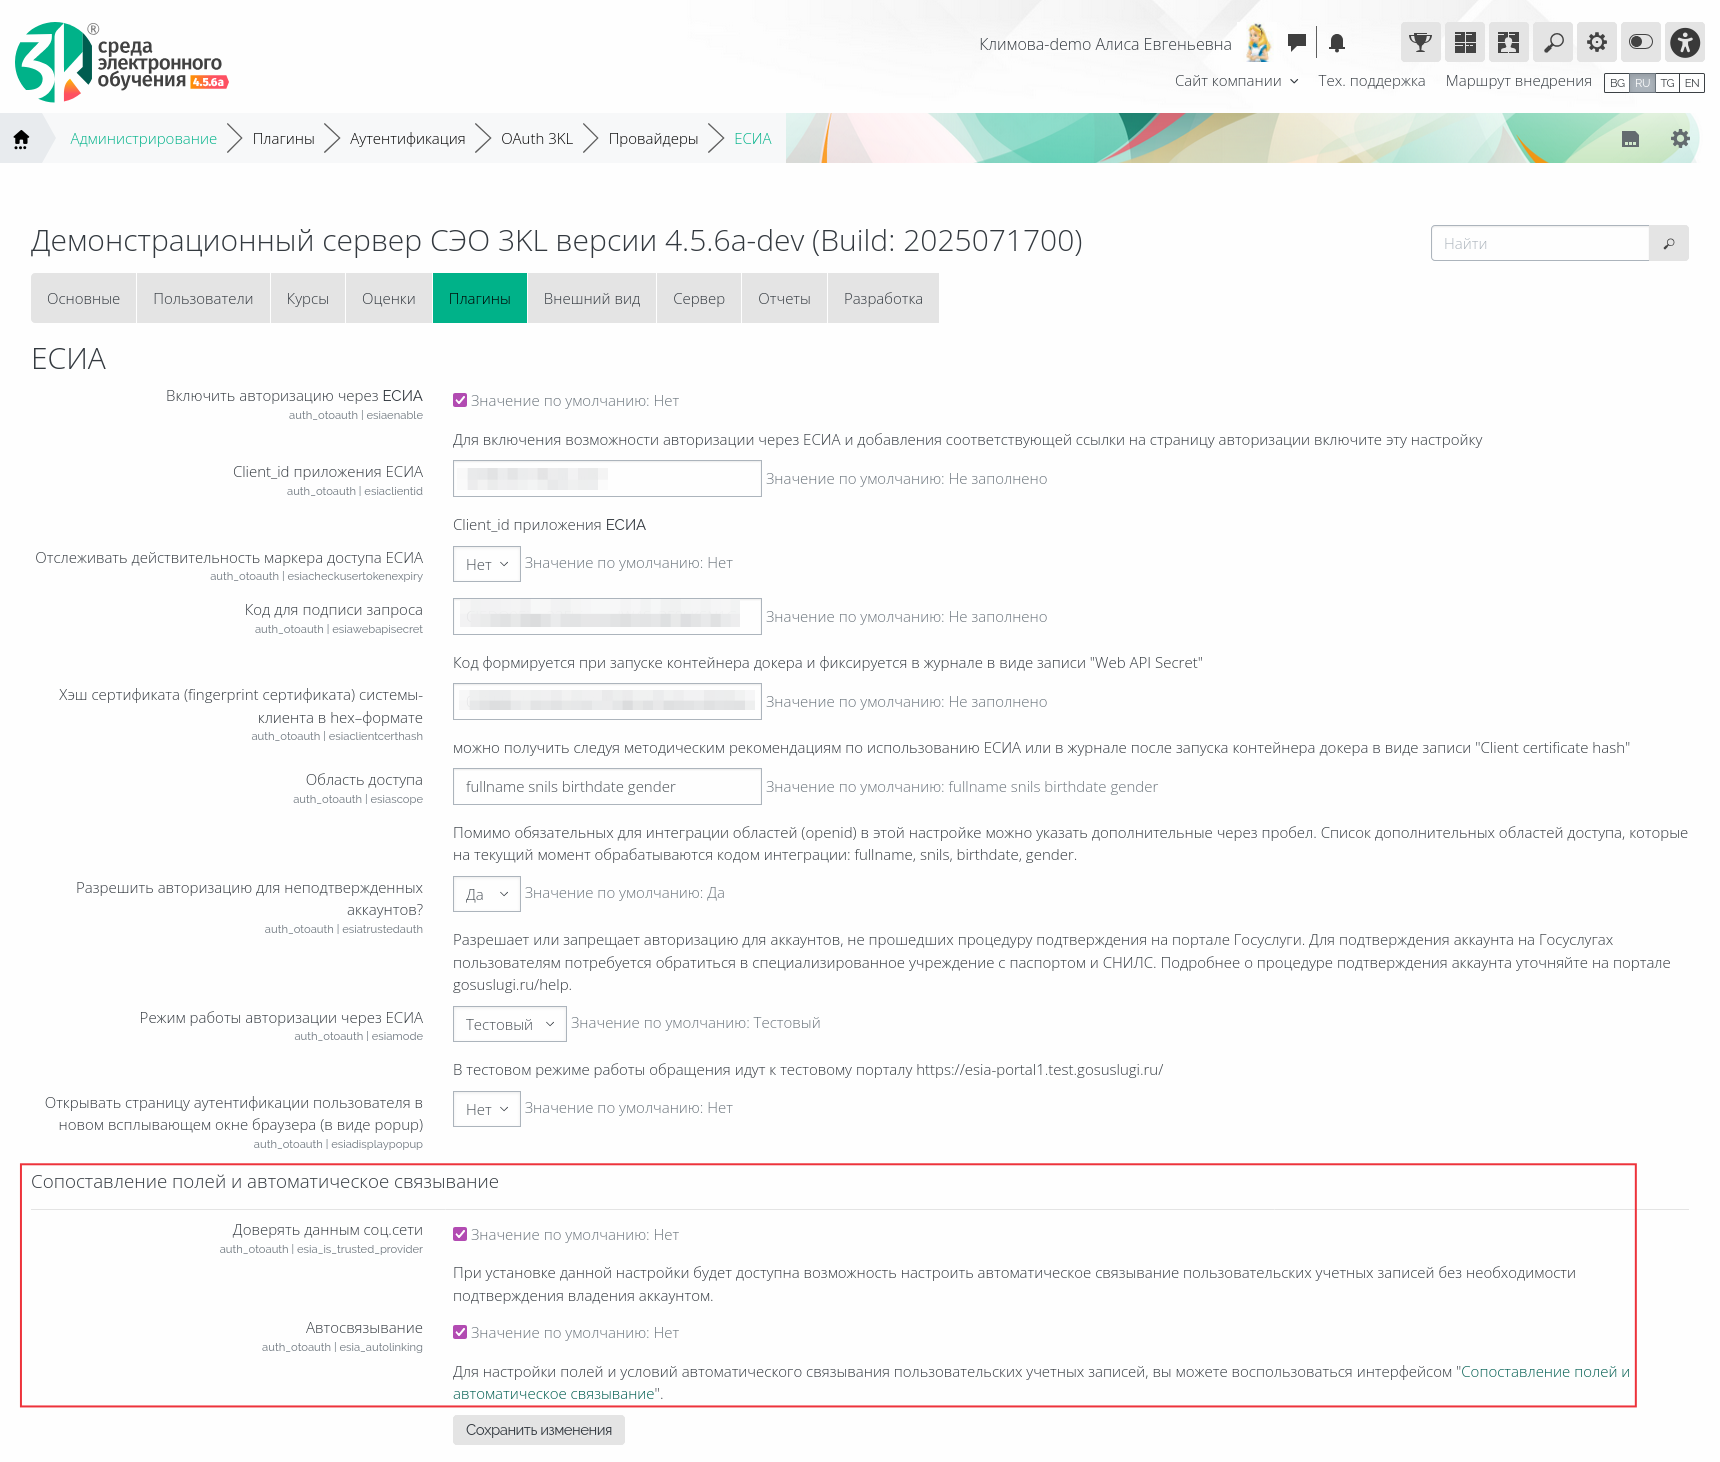Switch language to EN
This screenshot has height=1462, width=1720.
click(x=1692, y=83)
